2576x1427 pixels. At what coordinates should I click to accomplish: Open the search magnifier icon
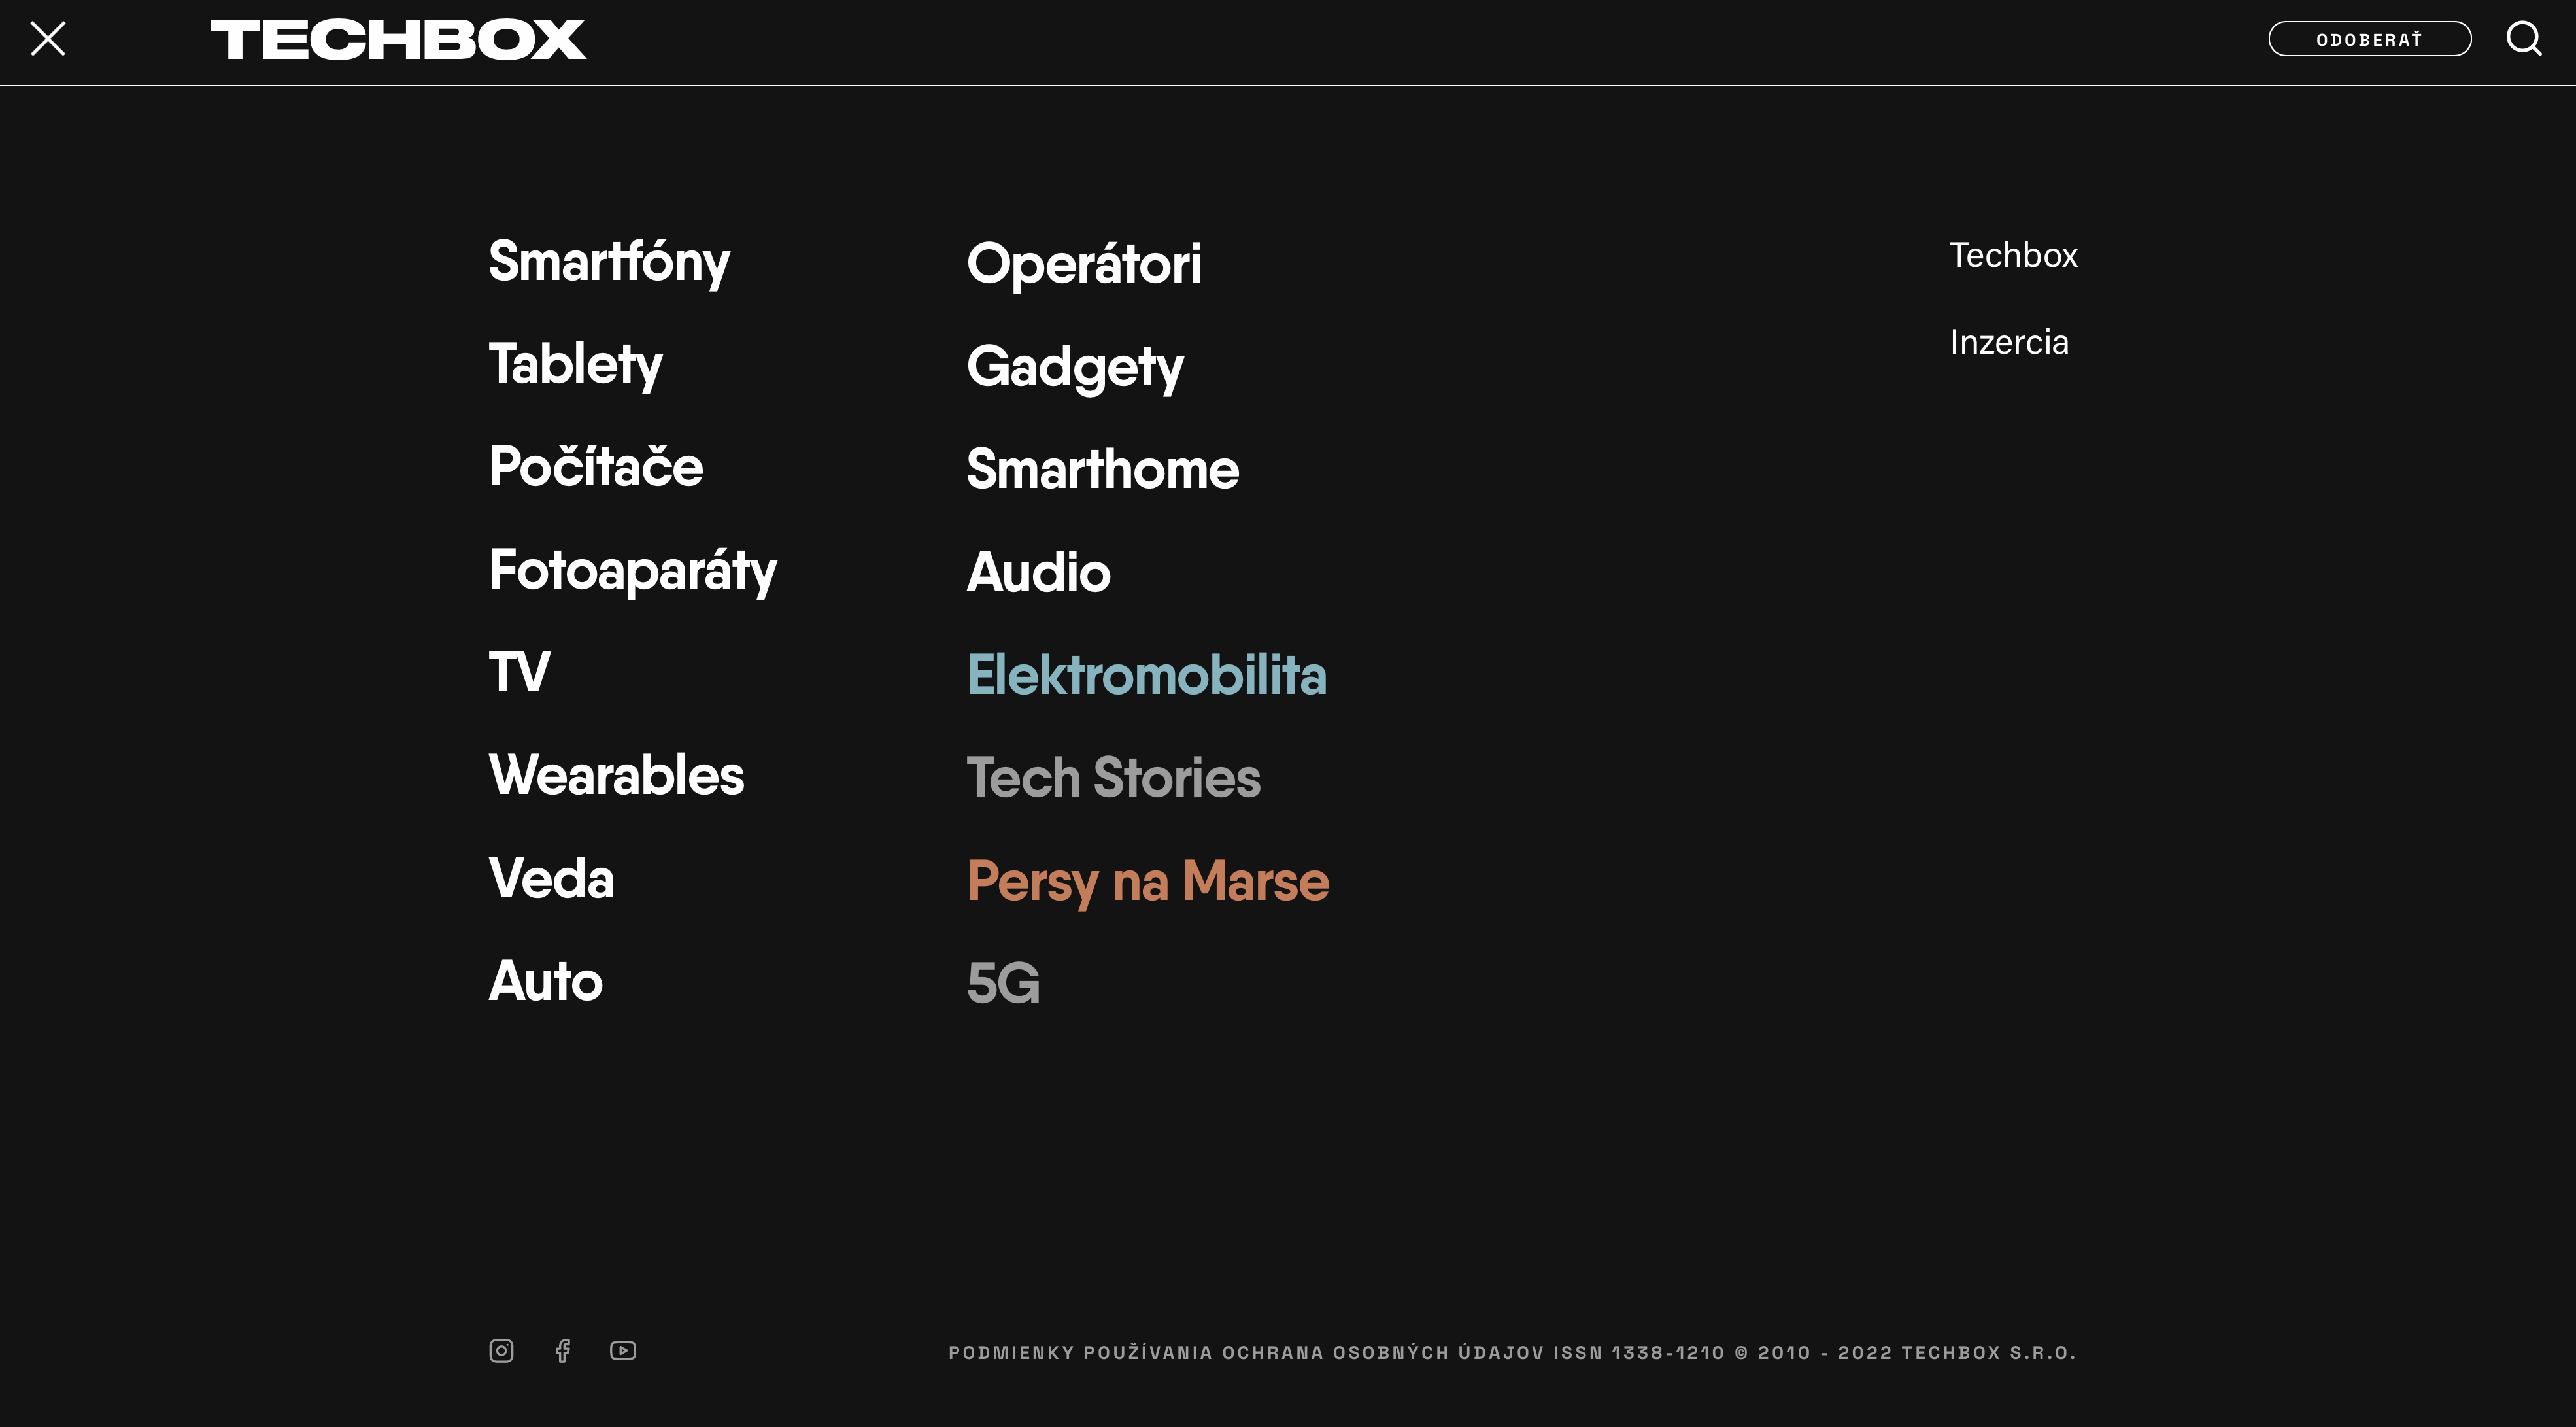tap(2524, 39)
